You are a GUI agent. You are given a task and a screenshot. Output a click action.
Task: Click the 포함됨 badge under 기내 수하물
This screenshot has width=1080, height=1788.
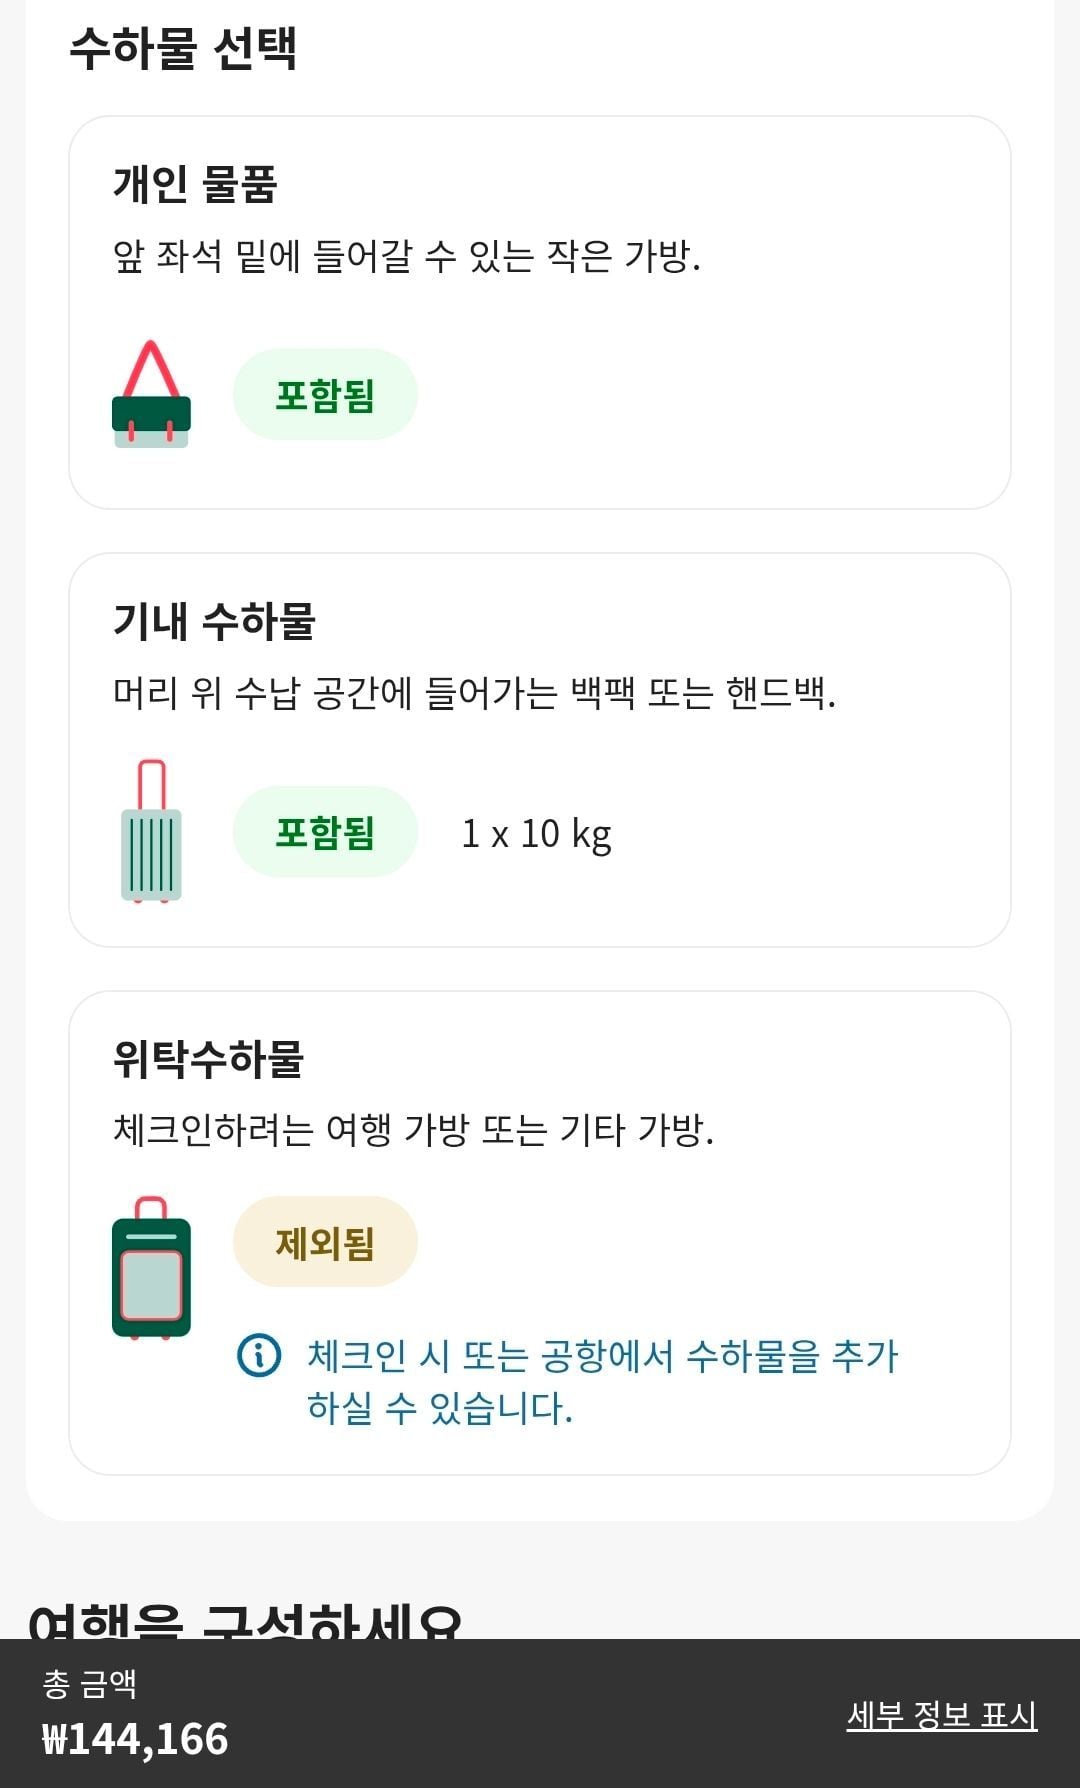(325, 832)
